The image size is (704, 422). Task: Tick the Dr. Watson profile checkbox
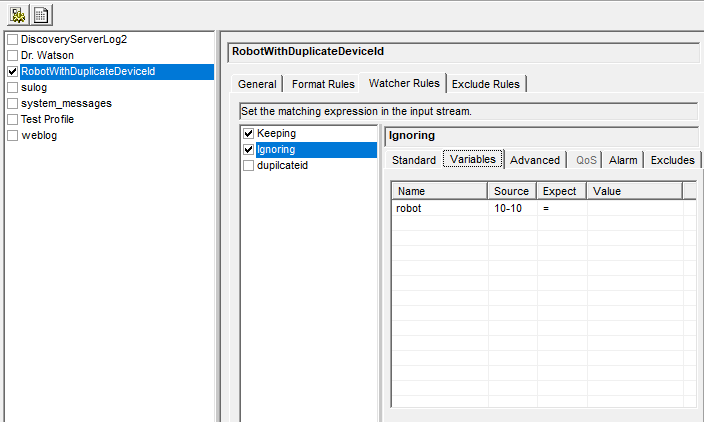point(12,55)
